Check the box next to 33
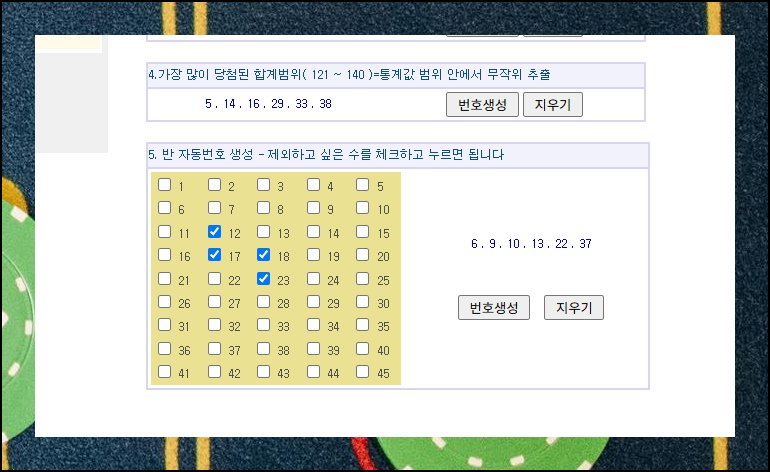Viewport: 770px width, 472px height. coord(264,325)
